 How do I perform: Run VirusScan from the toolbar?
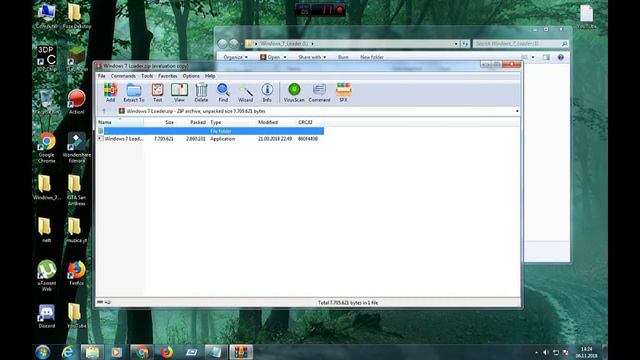294,92
